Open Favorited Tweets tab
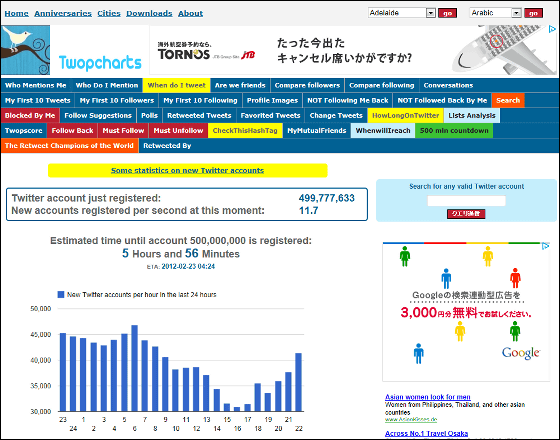 [270, 115]
